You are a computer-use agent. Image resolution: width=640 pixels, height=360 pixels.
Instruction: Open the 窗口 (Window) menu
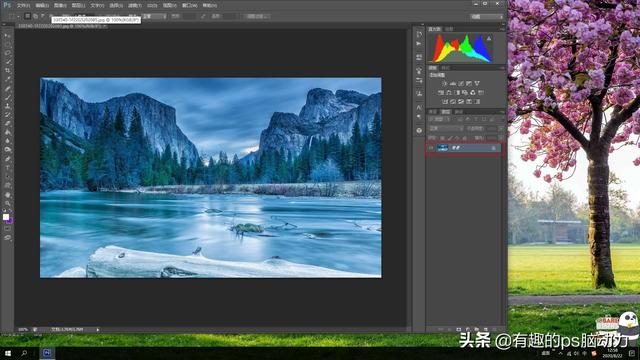coord(189,5)
